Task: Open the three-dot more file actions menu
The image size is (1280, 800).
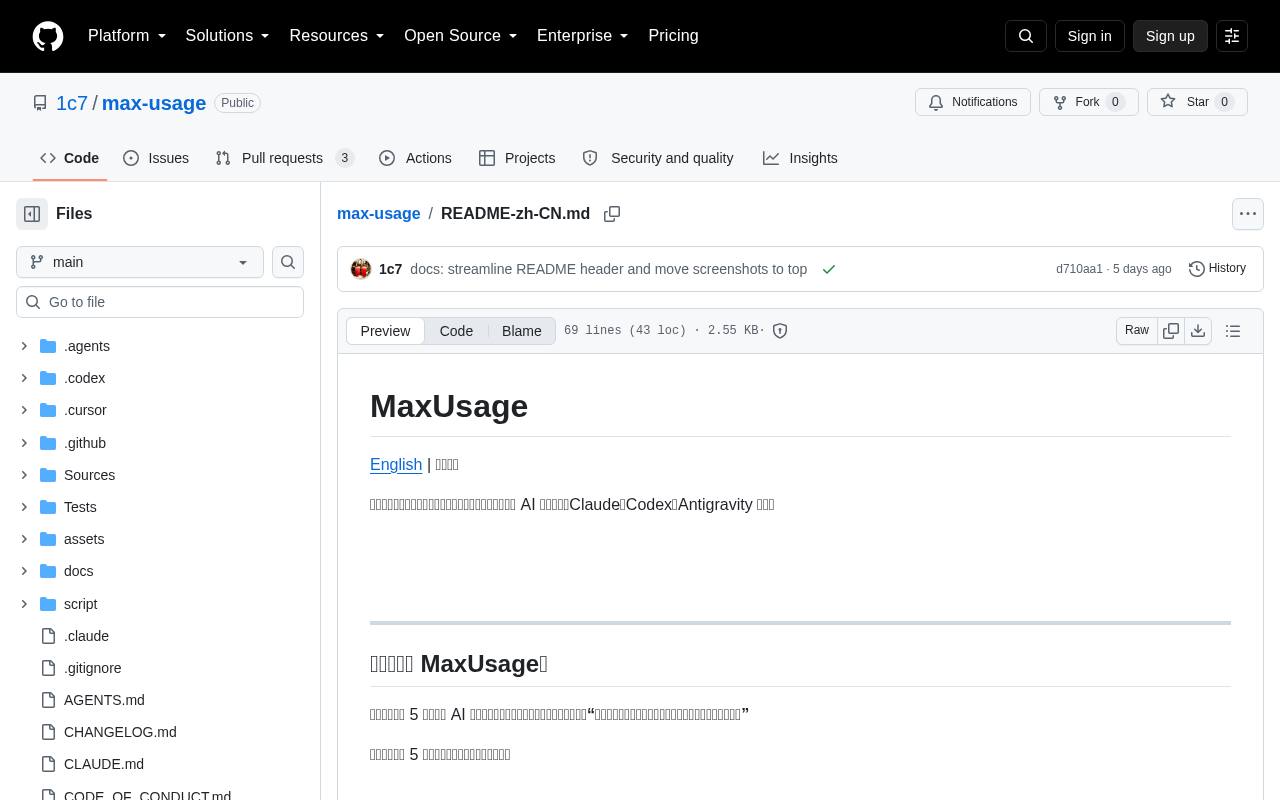Action: [1248, 214]
